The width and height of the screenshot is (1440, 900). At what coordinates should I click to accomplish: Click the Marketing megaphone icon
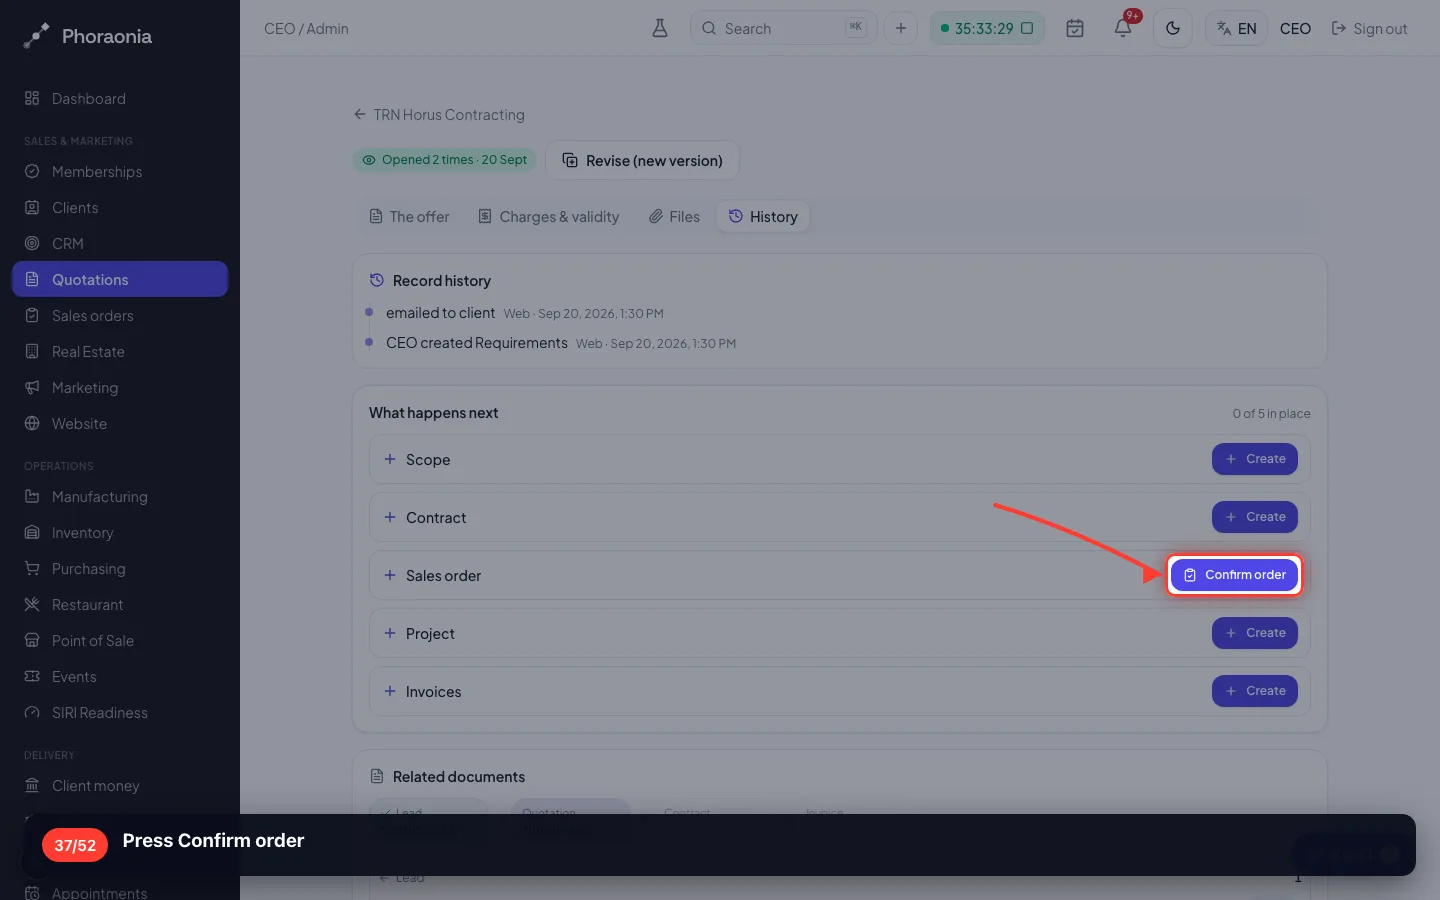point(32,388)
